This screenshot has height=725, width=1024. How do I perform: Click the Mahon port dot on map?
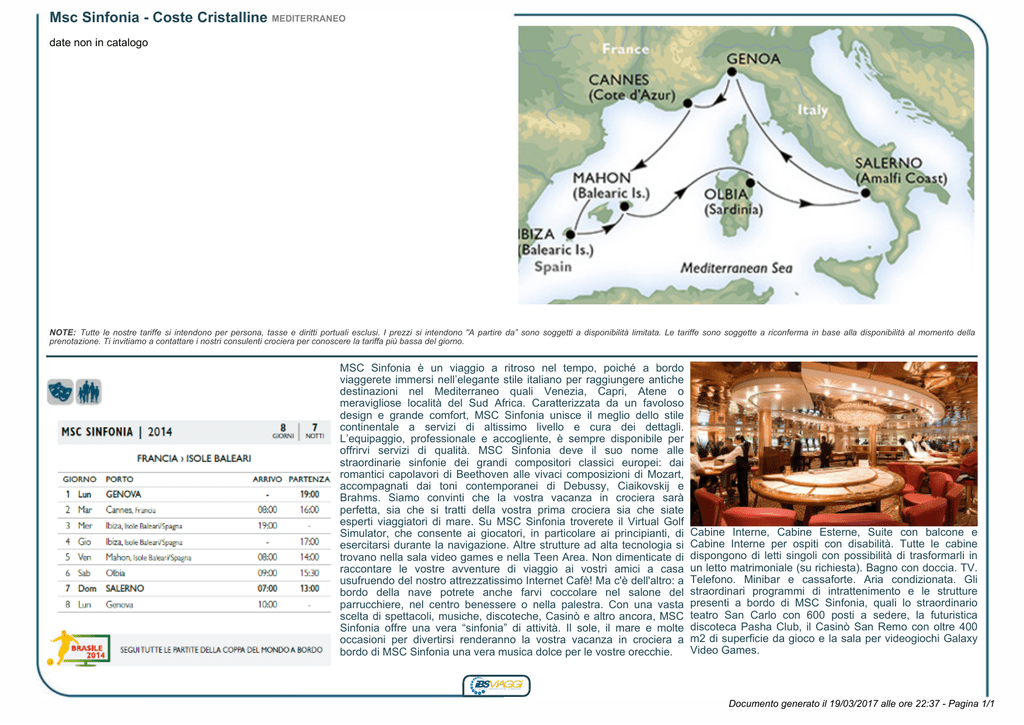pos(624,206)
